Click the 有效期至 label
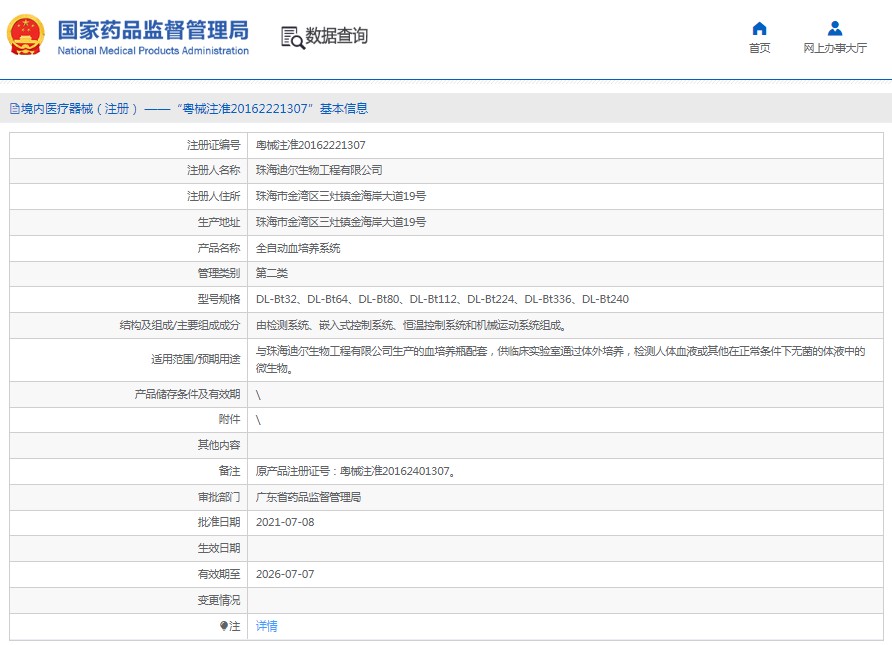This screenshot has width=892, height=645. pos(218,574)
